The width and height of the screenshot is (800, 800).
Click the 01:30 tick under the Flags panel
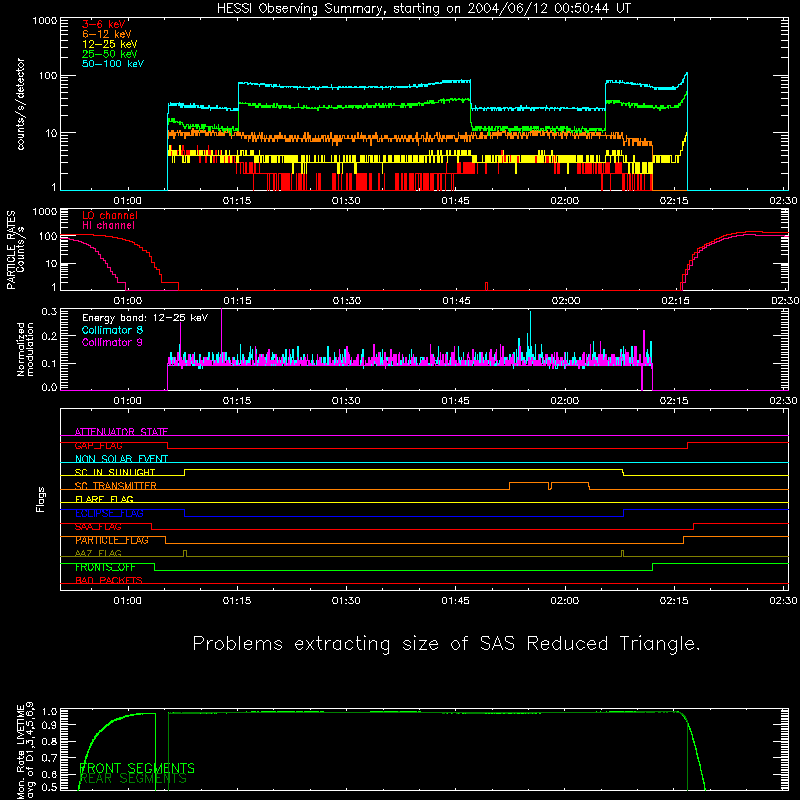(x=346, y=601)
